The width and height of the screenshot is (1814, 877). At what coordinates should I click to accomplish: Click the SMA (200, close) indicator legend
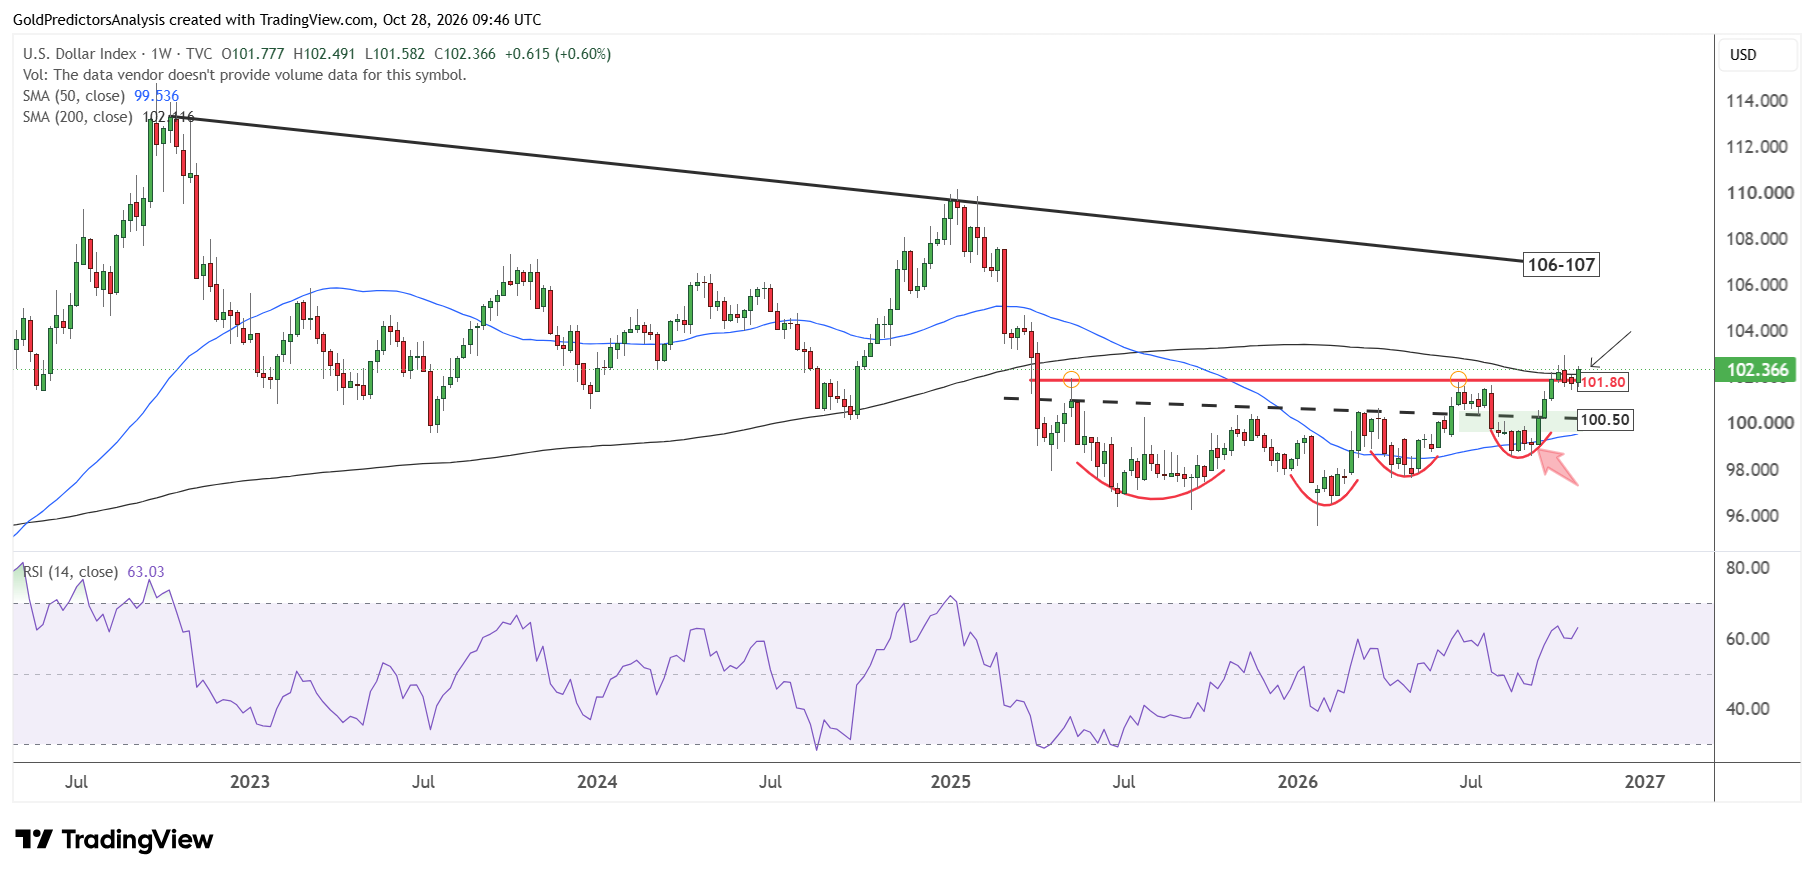tap(77, 117)
